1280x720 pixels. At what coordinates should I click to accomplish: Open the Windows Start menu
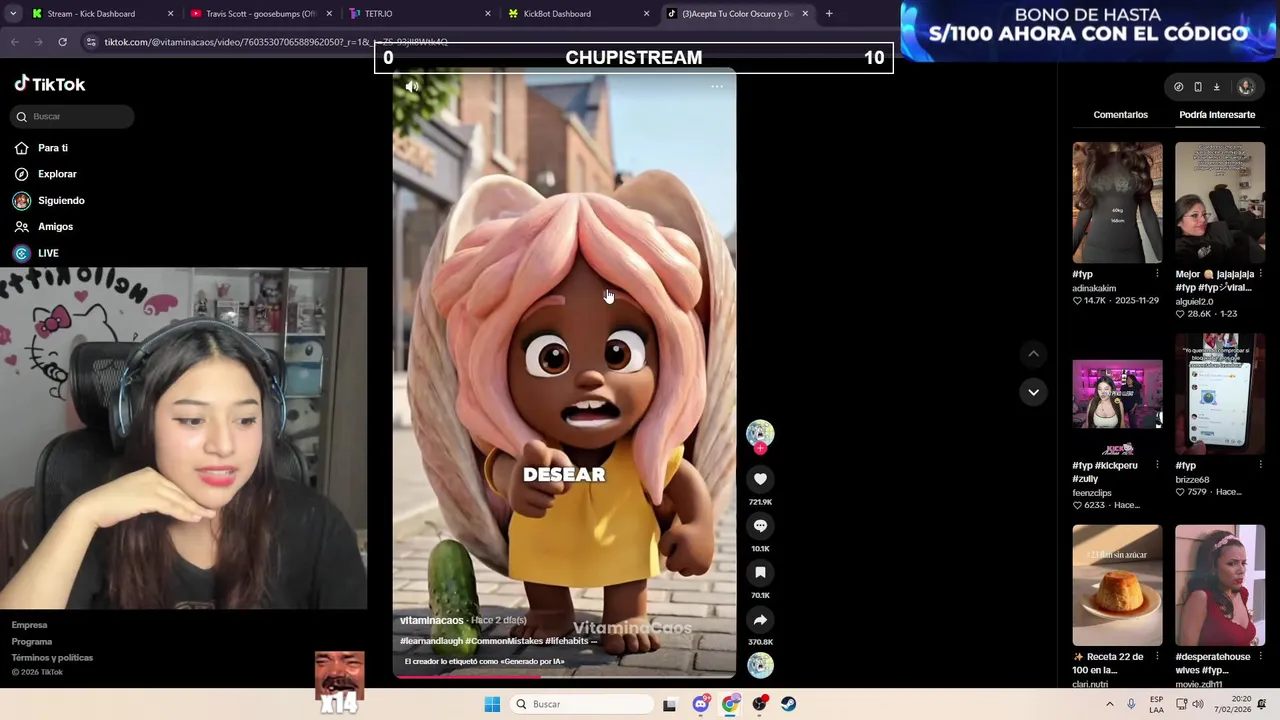pyautogui.click(x=492, y=704)
